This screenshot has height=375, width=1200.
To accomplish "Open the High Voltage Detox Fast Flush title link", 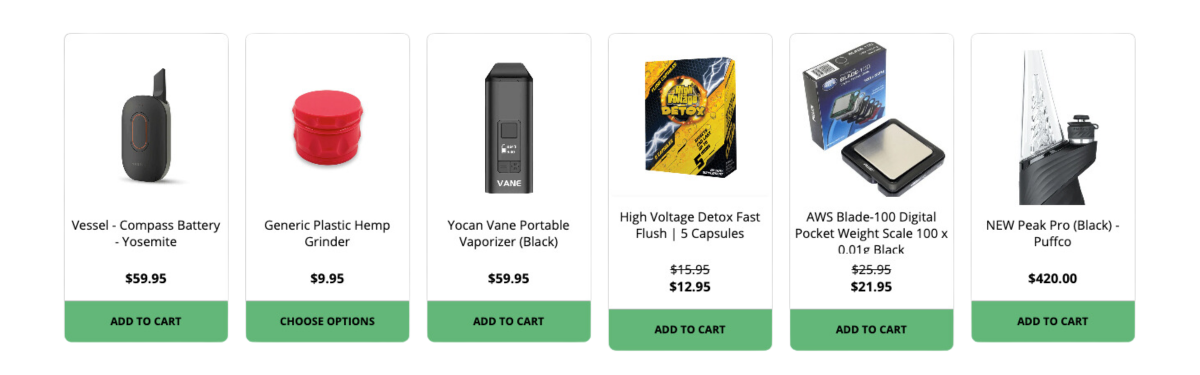I will [x=690, y=225].
